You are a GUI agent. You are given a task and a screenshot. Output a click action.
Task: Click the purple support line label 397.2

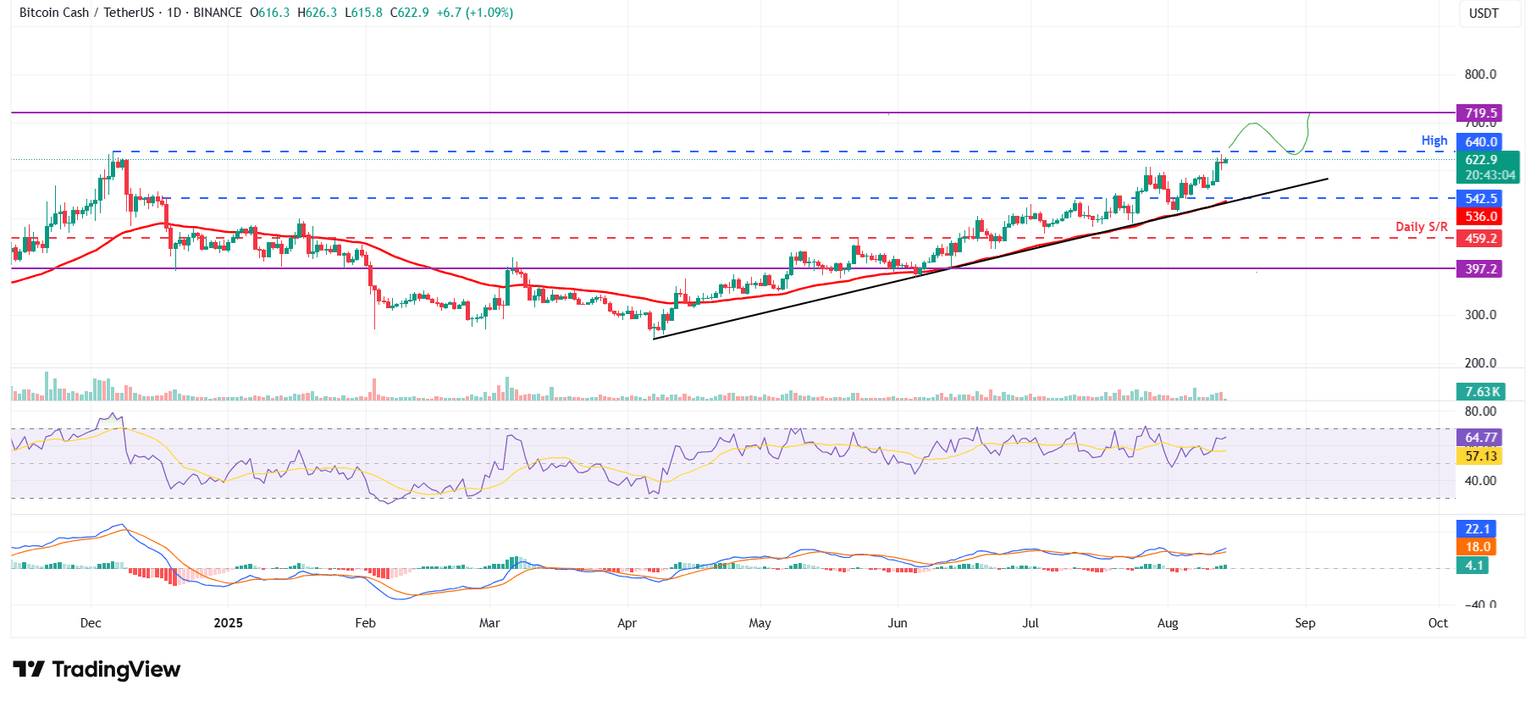coord(1480,268)
